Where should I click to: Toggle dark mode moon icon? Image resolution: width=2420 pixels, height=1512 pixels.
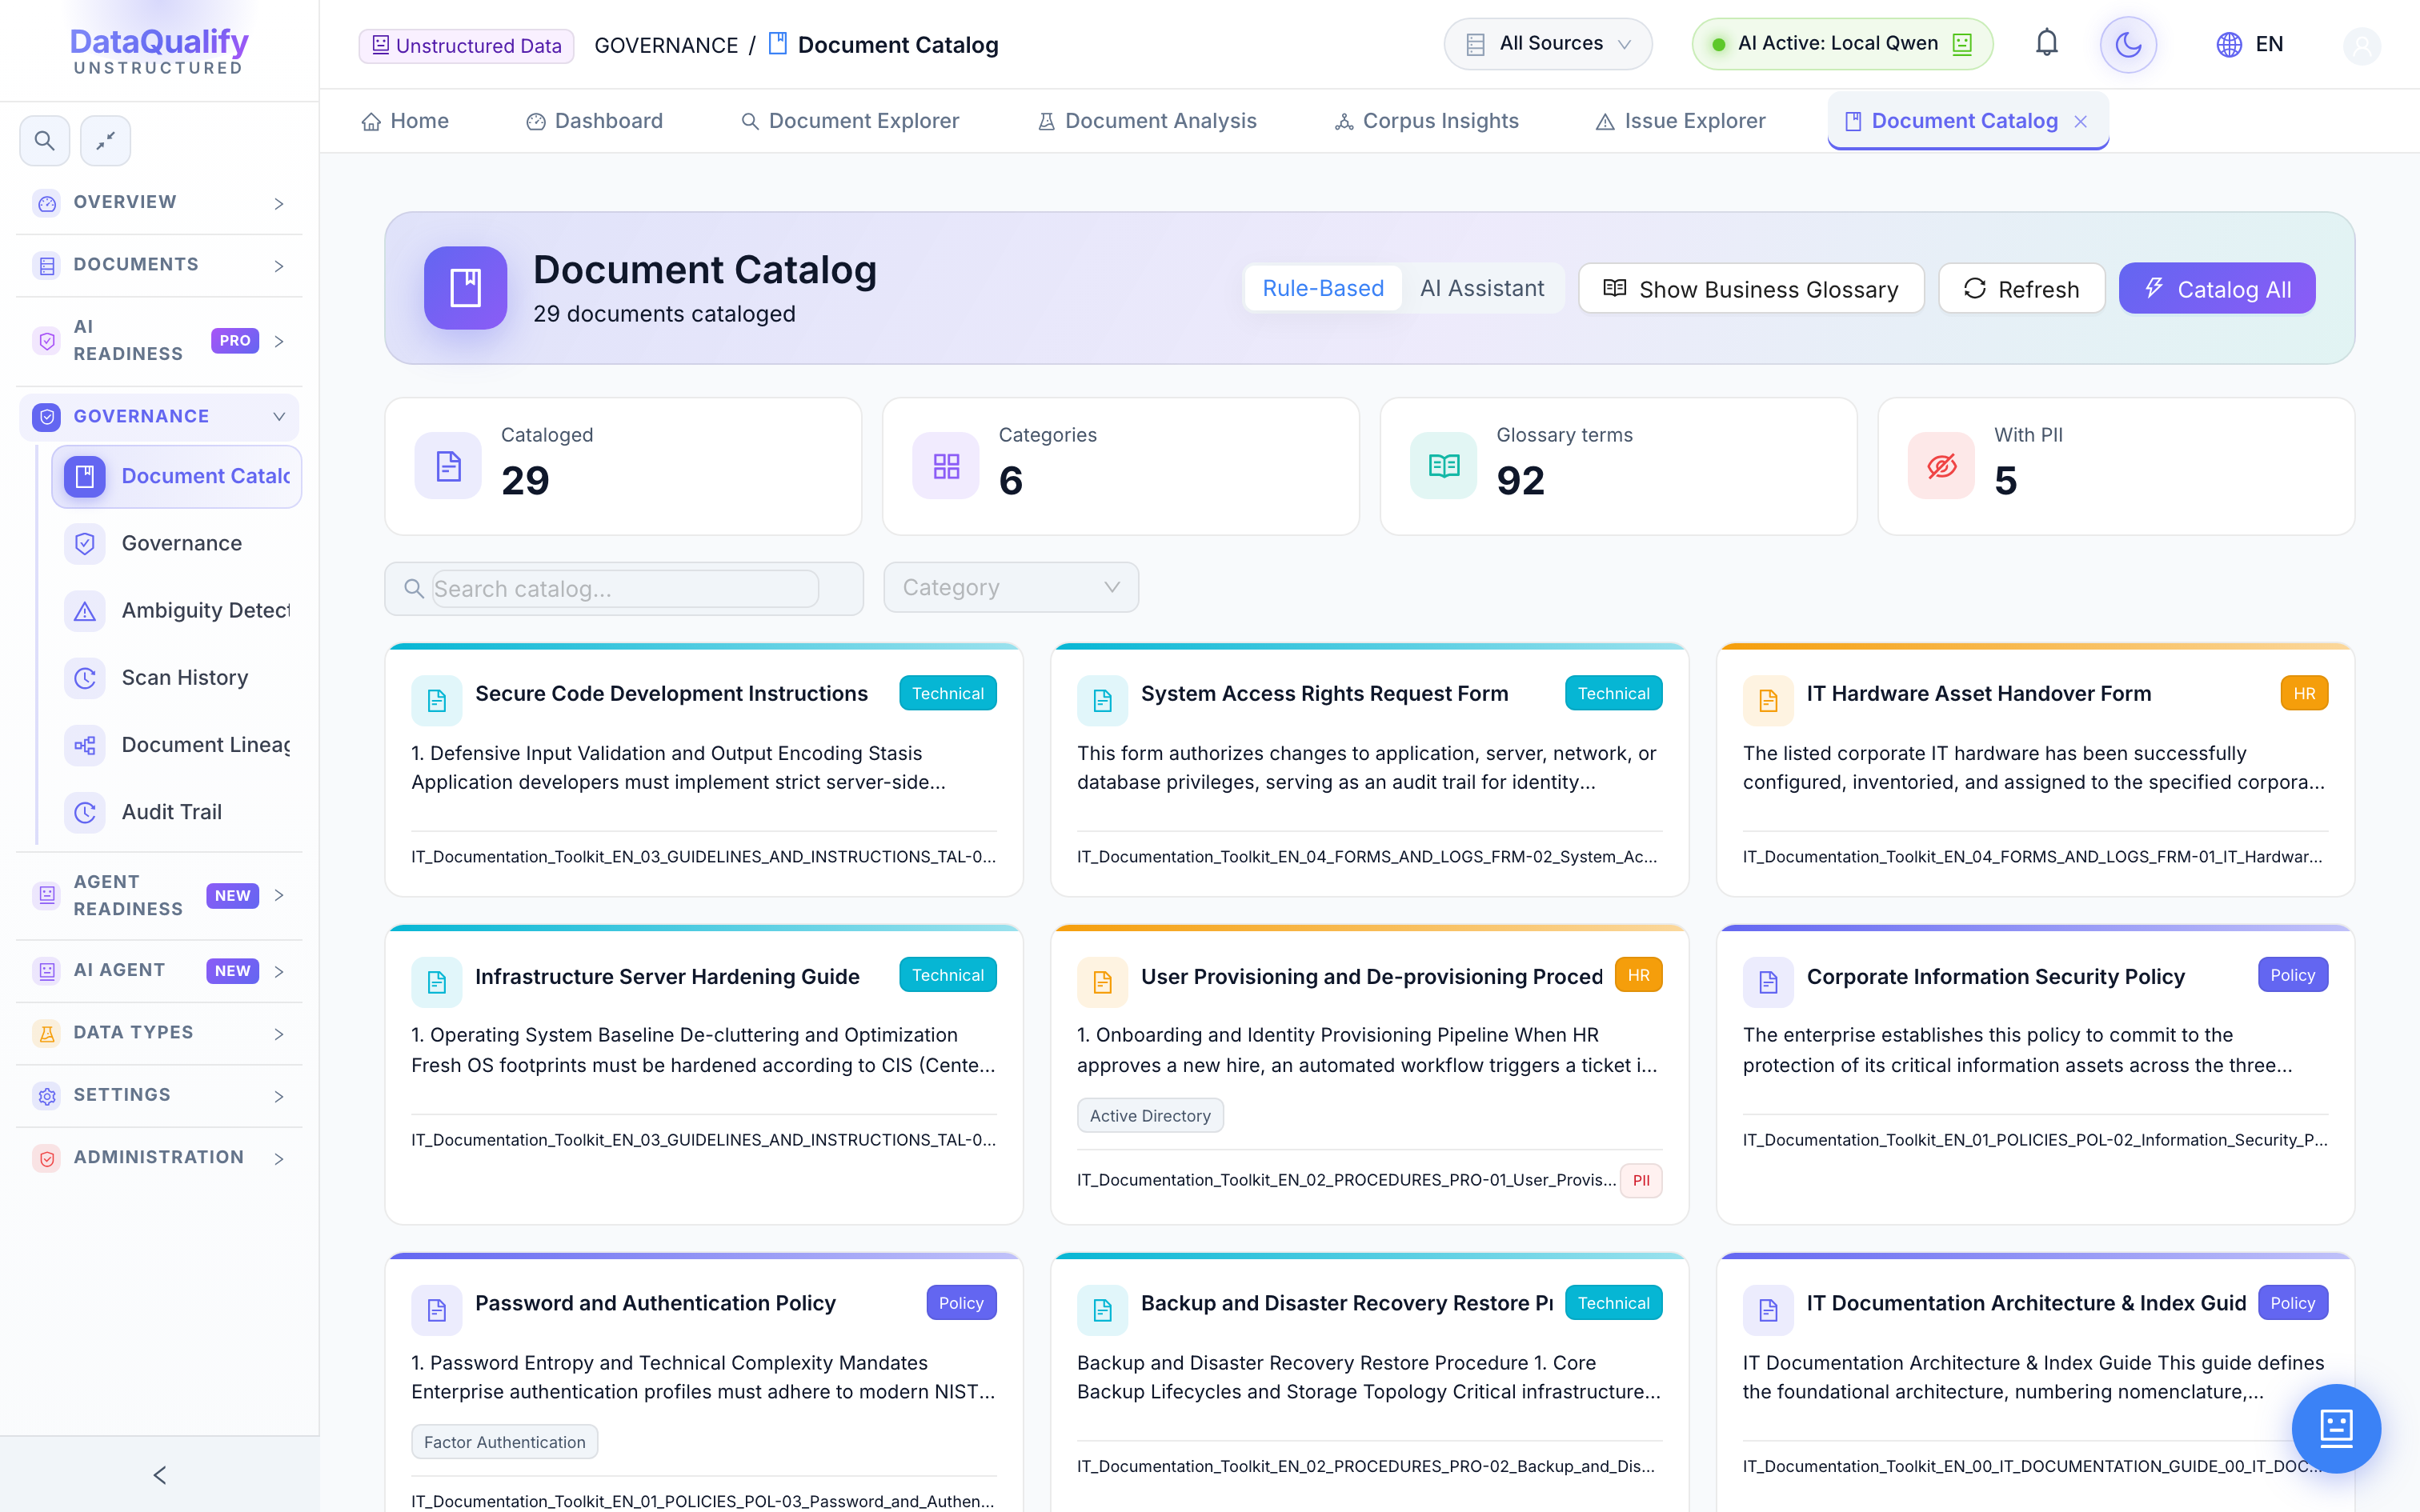[2127, 44]
